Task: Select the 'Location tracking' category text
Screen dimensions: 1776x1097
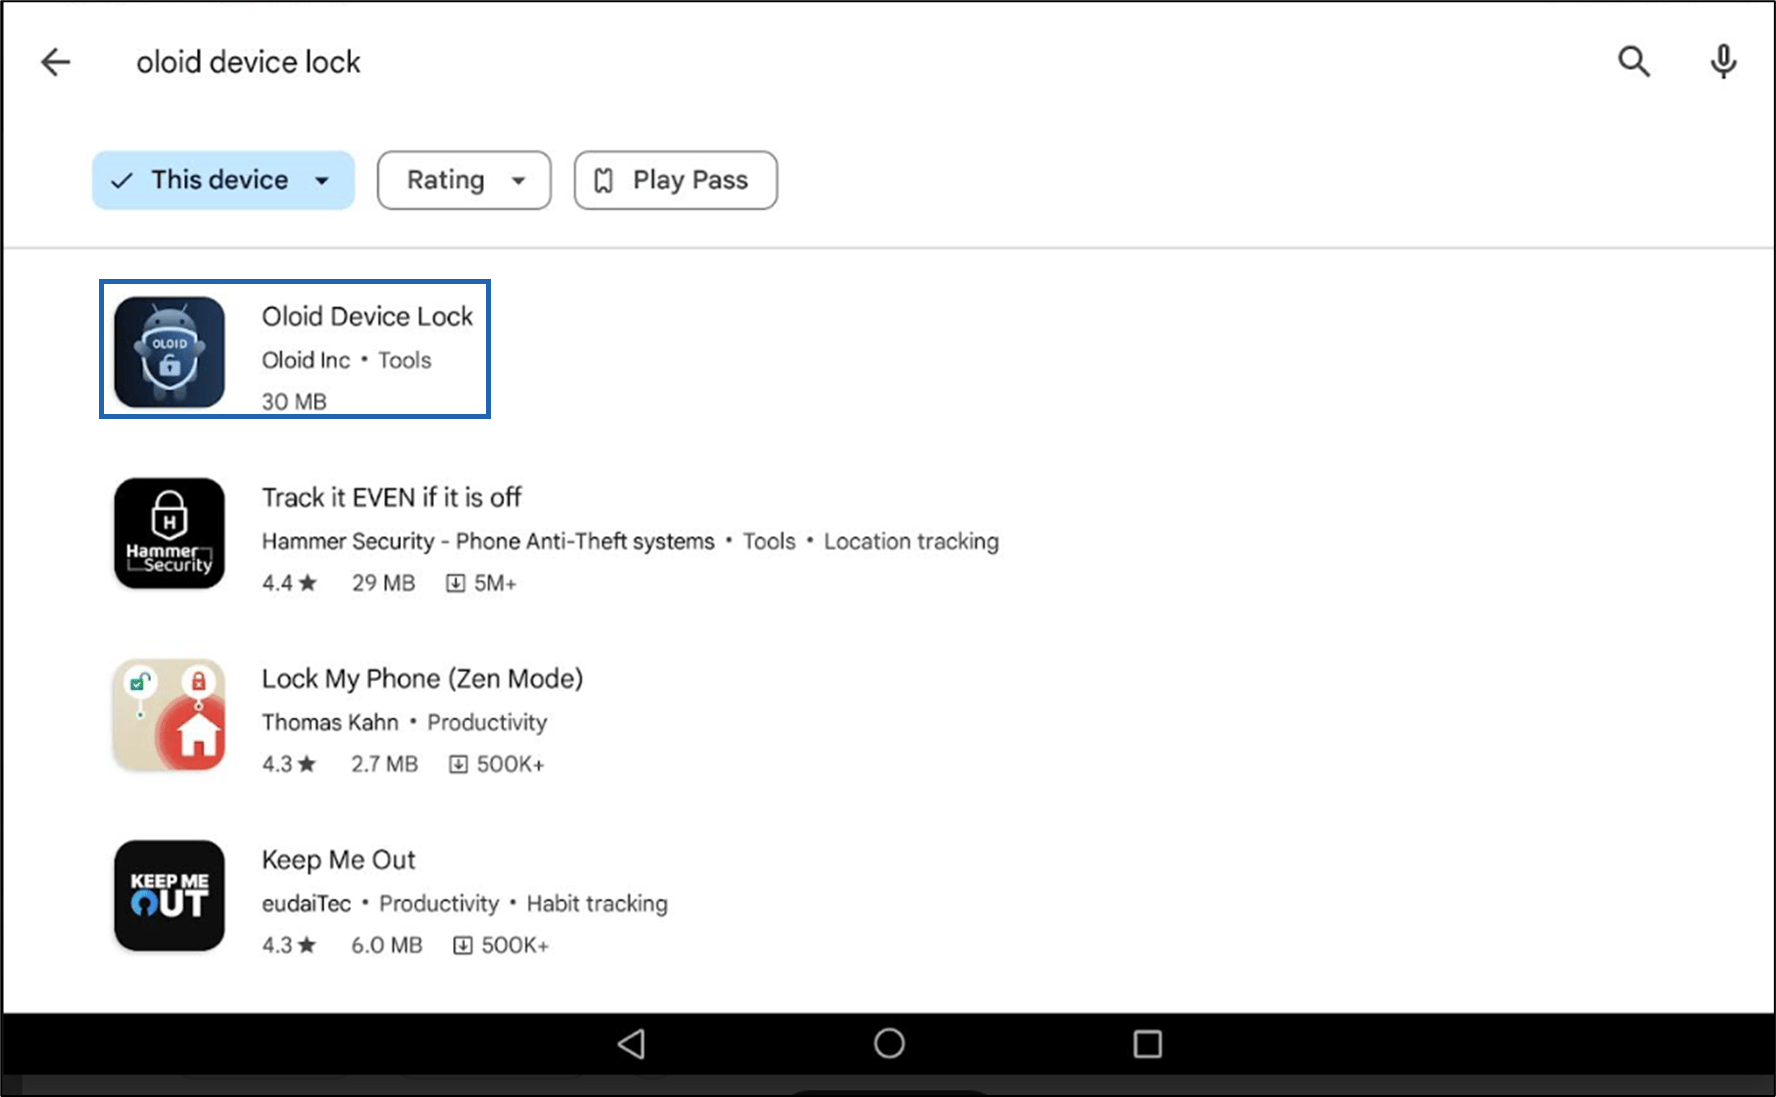Action: click(x=911, y=541)
